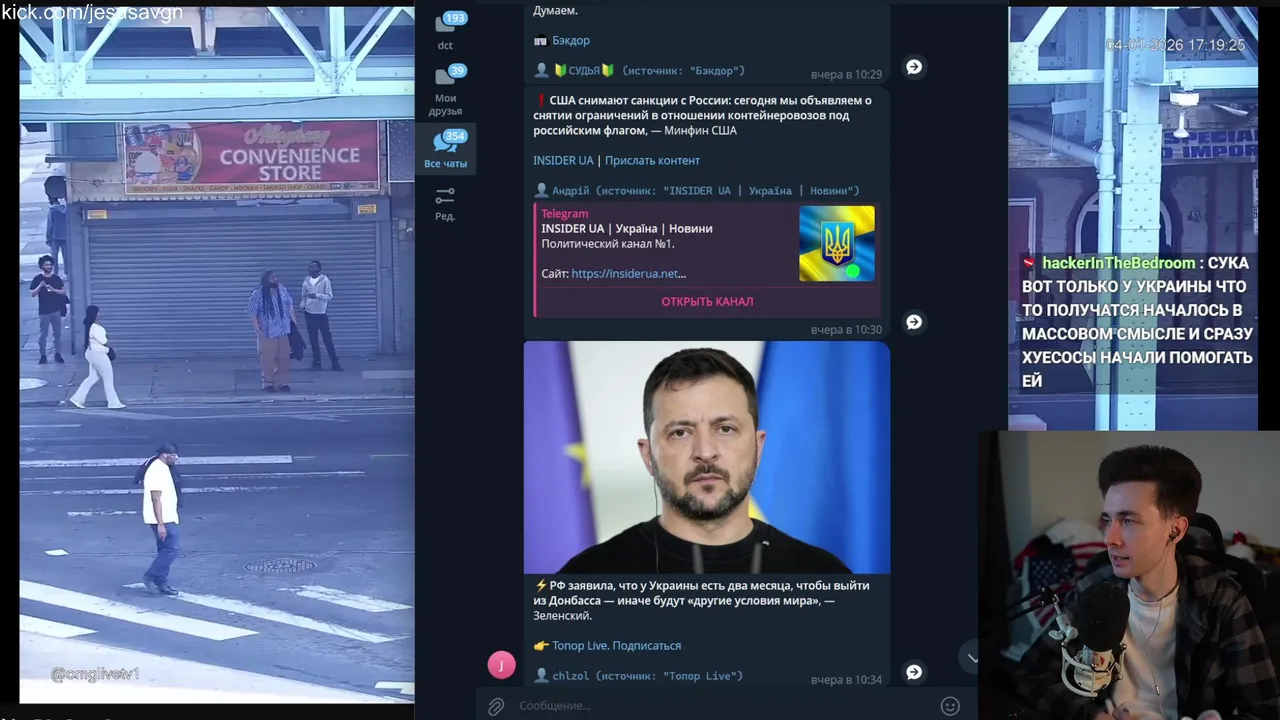Open the Мои друзья folder
The height and width of the screenshot is (720, 1280).
[445, 90]
